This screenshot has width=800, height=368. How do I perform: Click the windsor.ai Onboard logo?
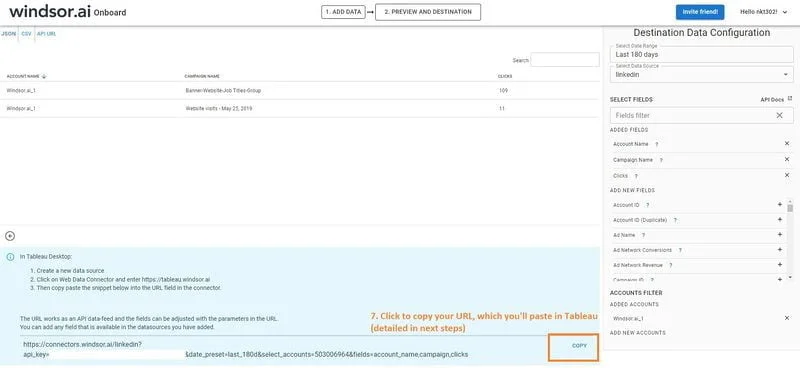(x=68, y=11)
